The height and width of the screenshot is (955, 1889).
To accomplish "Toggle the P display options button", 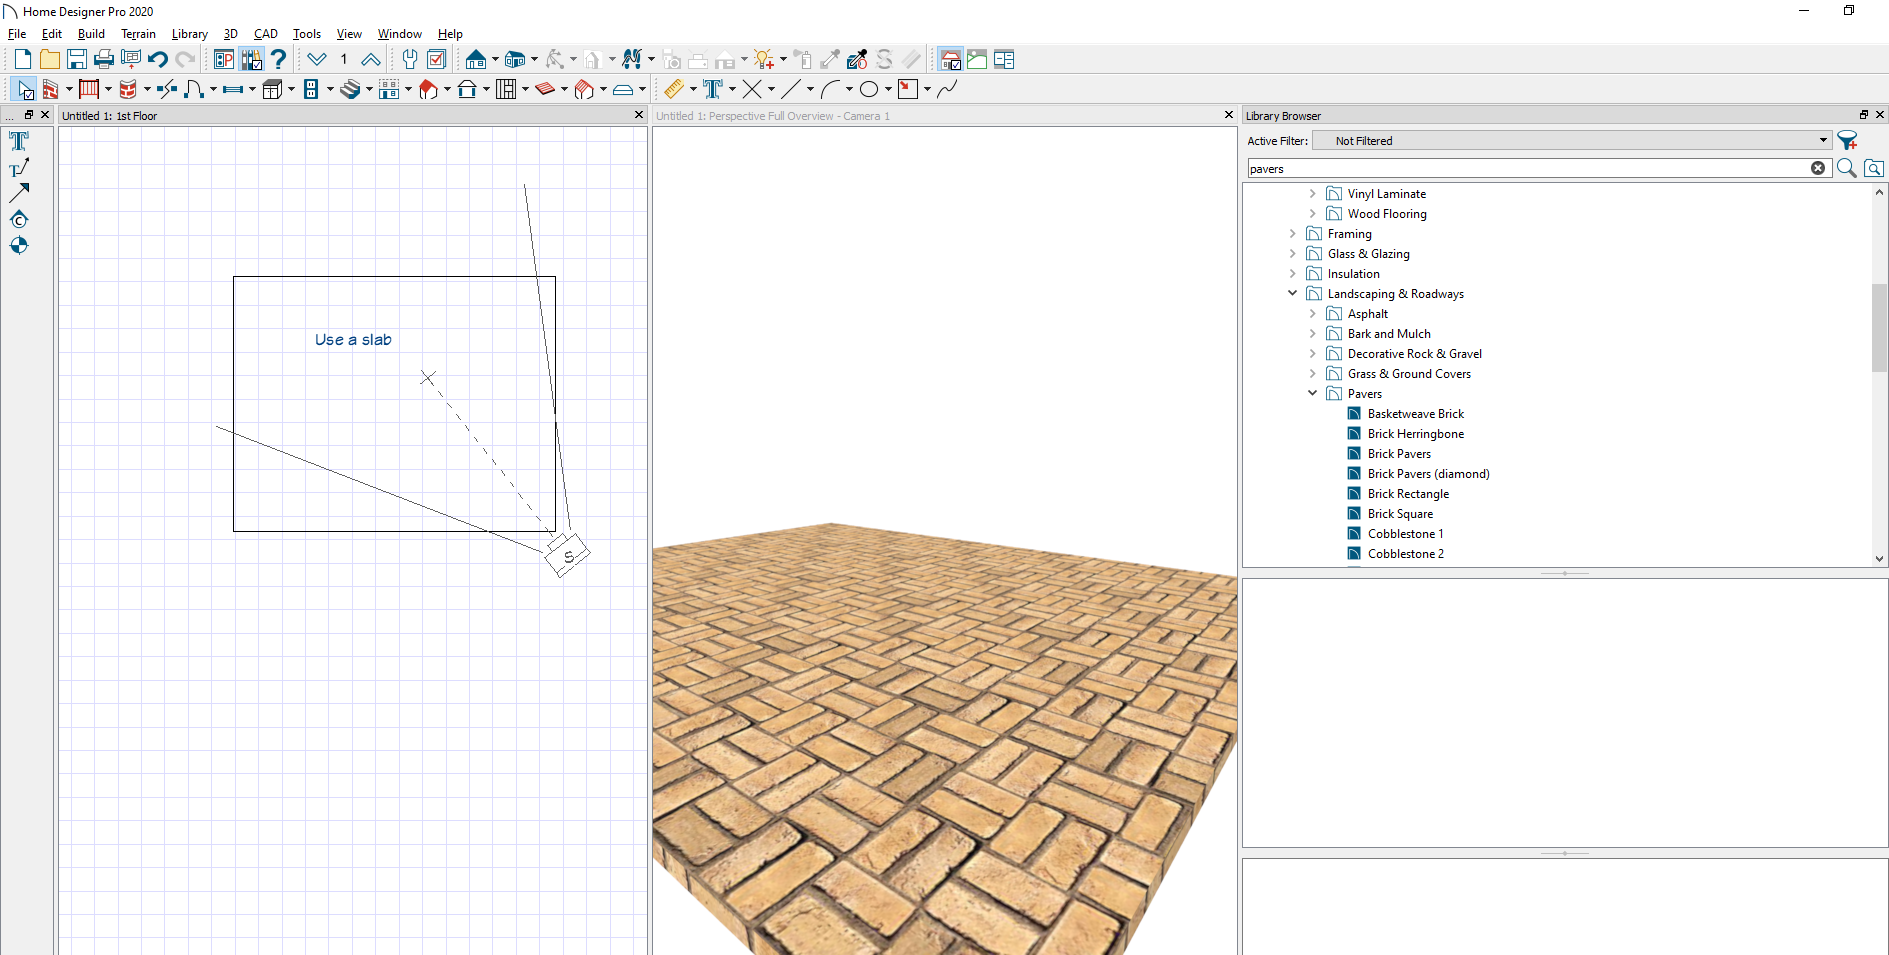I will [224, 60].
